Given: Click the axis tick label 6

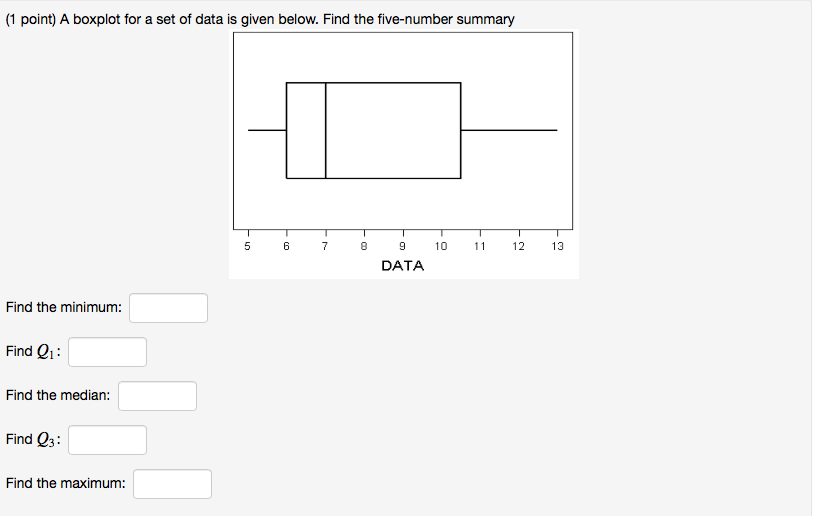Looking at the screenshot, I should point(286,246).
